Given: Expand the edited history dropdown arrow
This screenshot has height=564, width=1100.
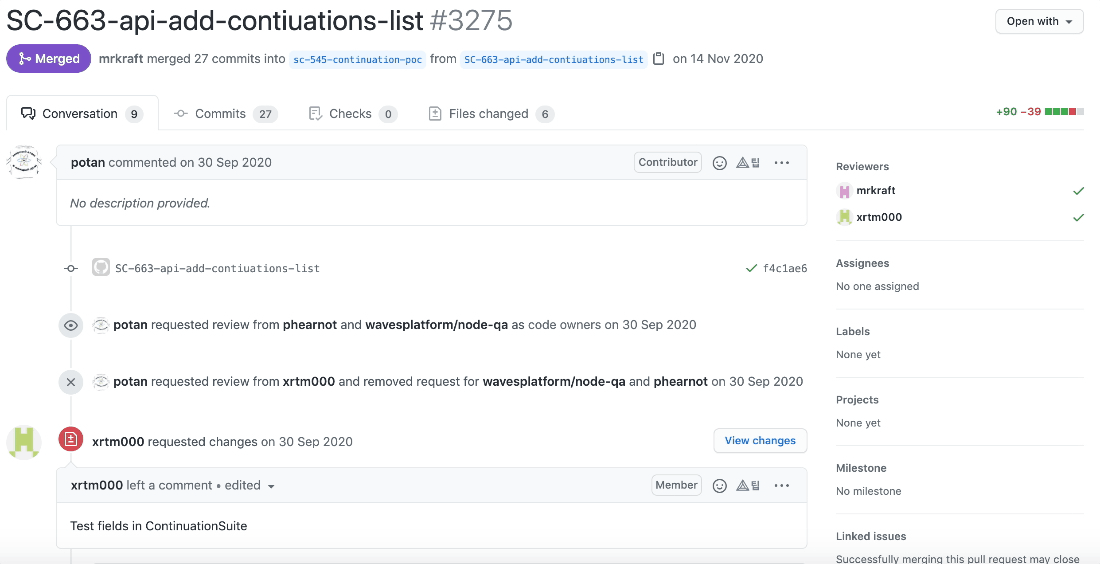Looking at the screenshot, I should tap(271, 486).
